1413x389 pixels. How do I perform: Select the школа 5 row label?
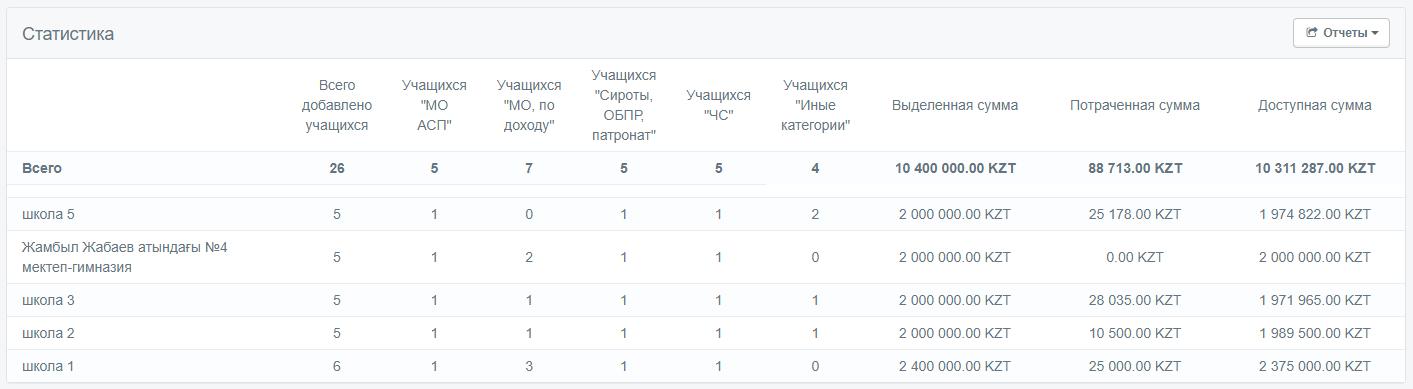coord(48,214)
